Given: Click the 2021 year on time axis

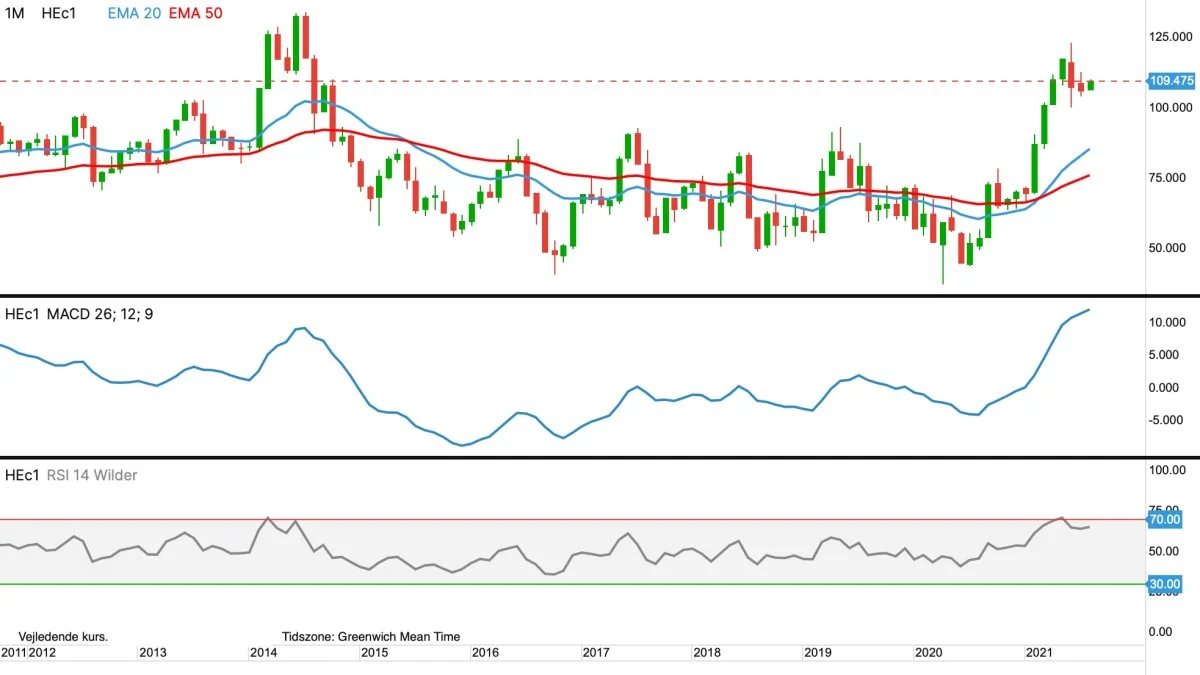Looking at the screenshot, I should [x=1040, y=653].
